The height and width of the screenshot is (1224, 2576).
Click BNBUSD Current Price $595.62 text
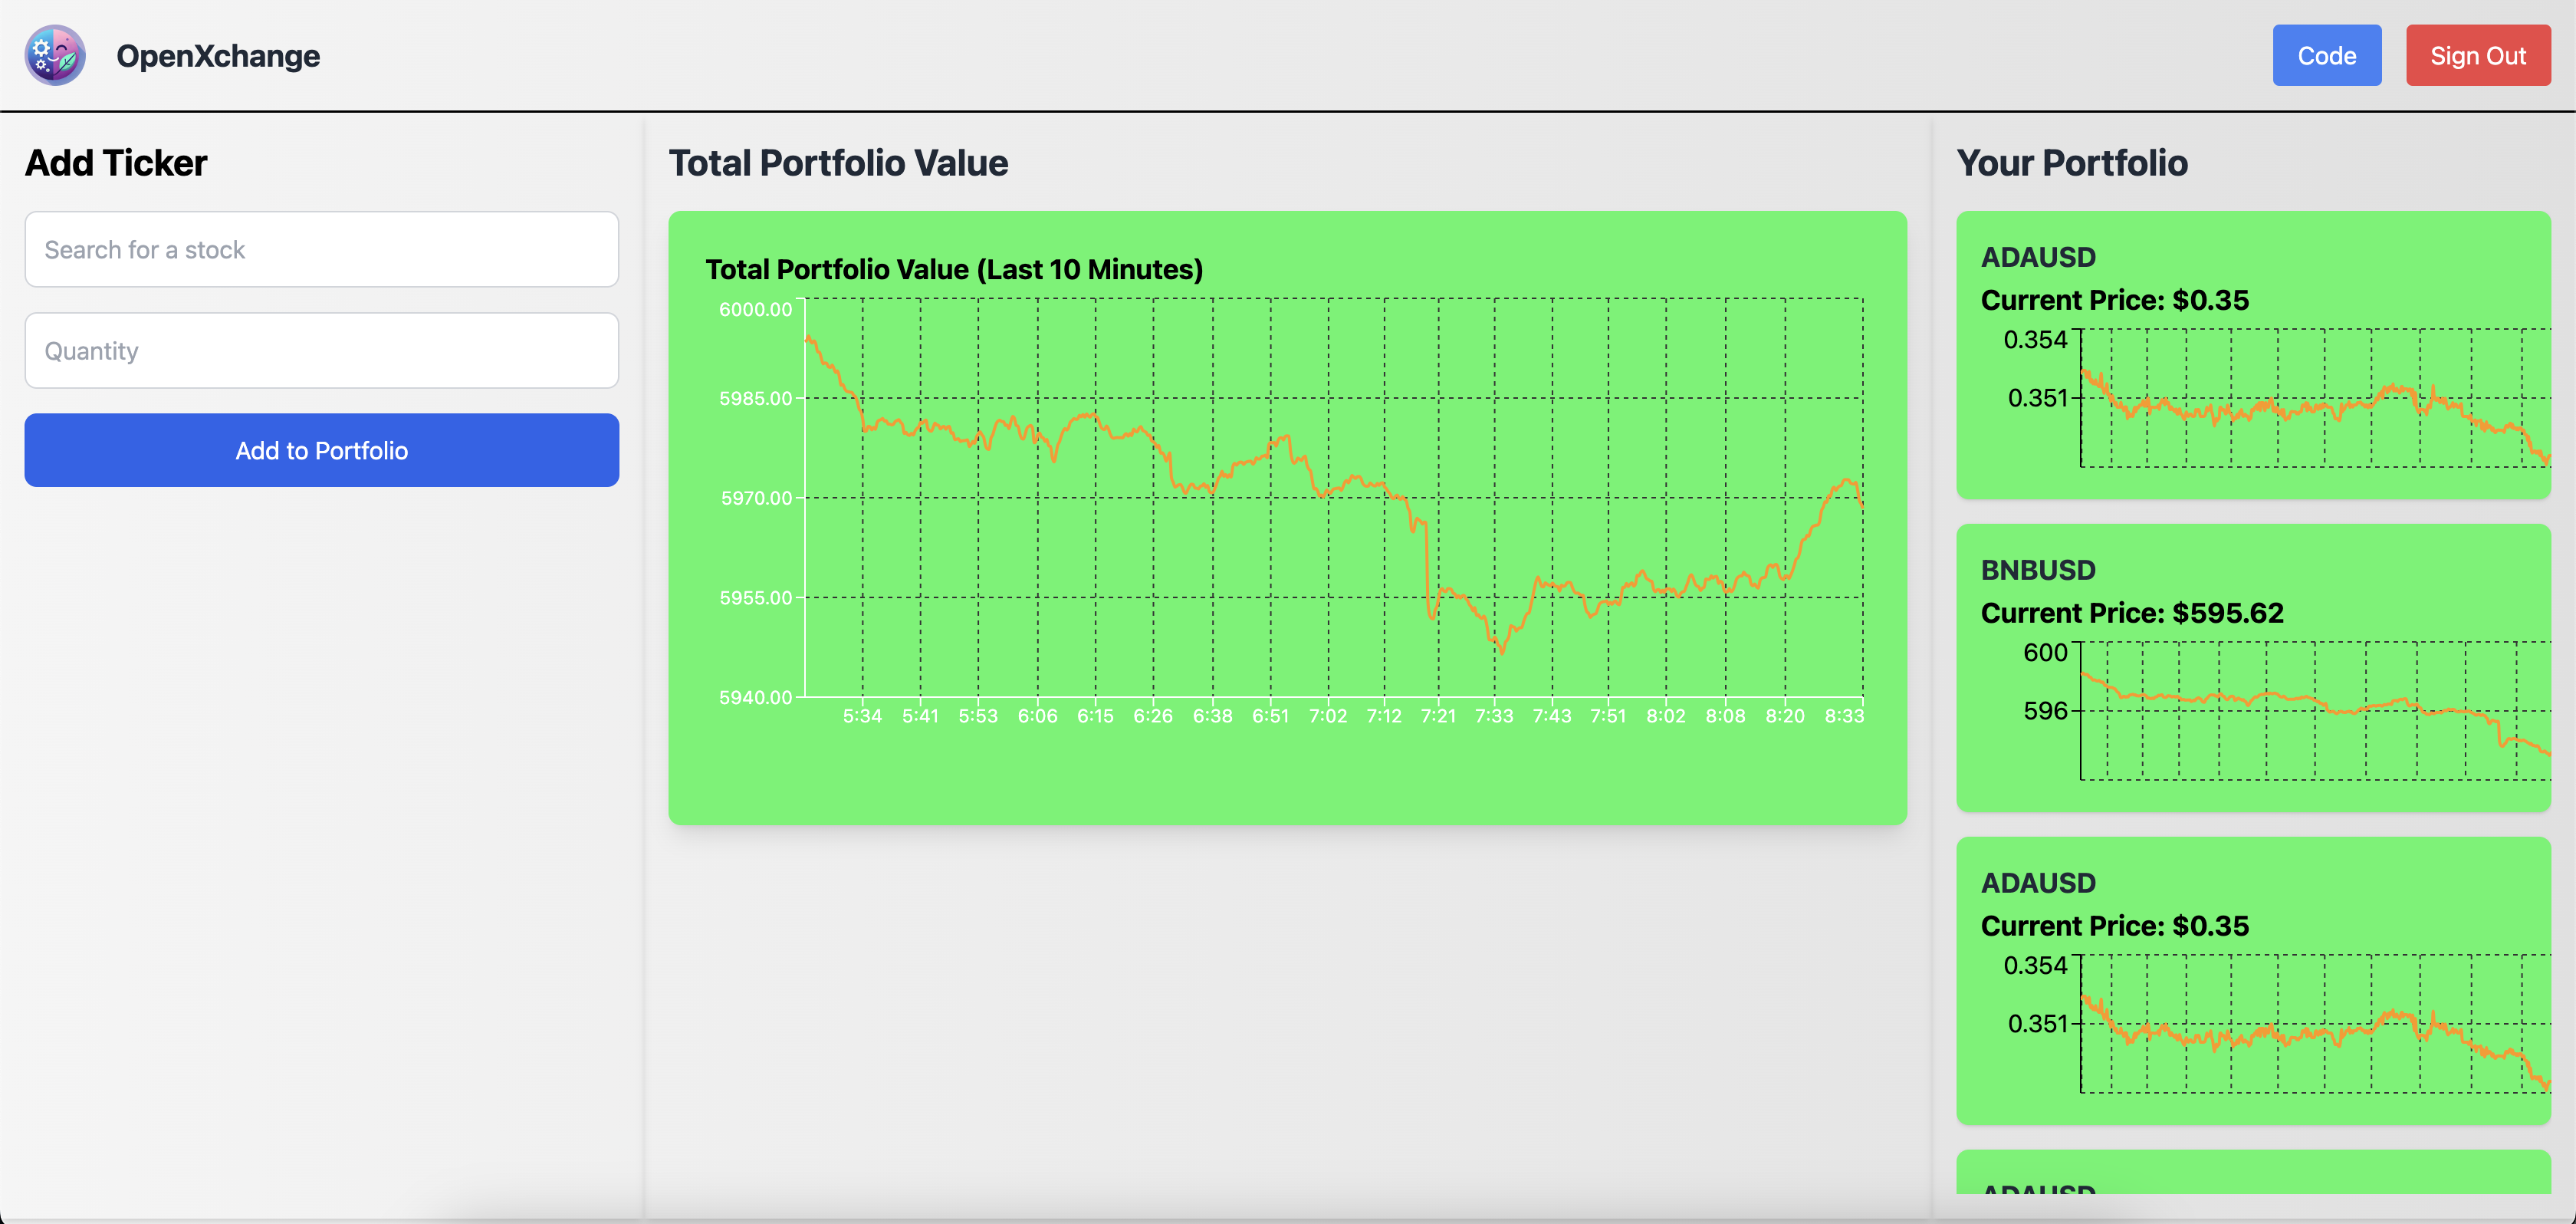[2131, 613]
